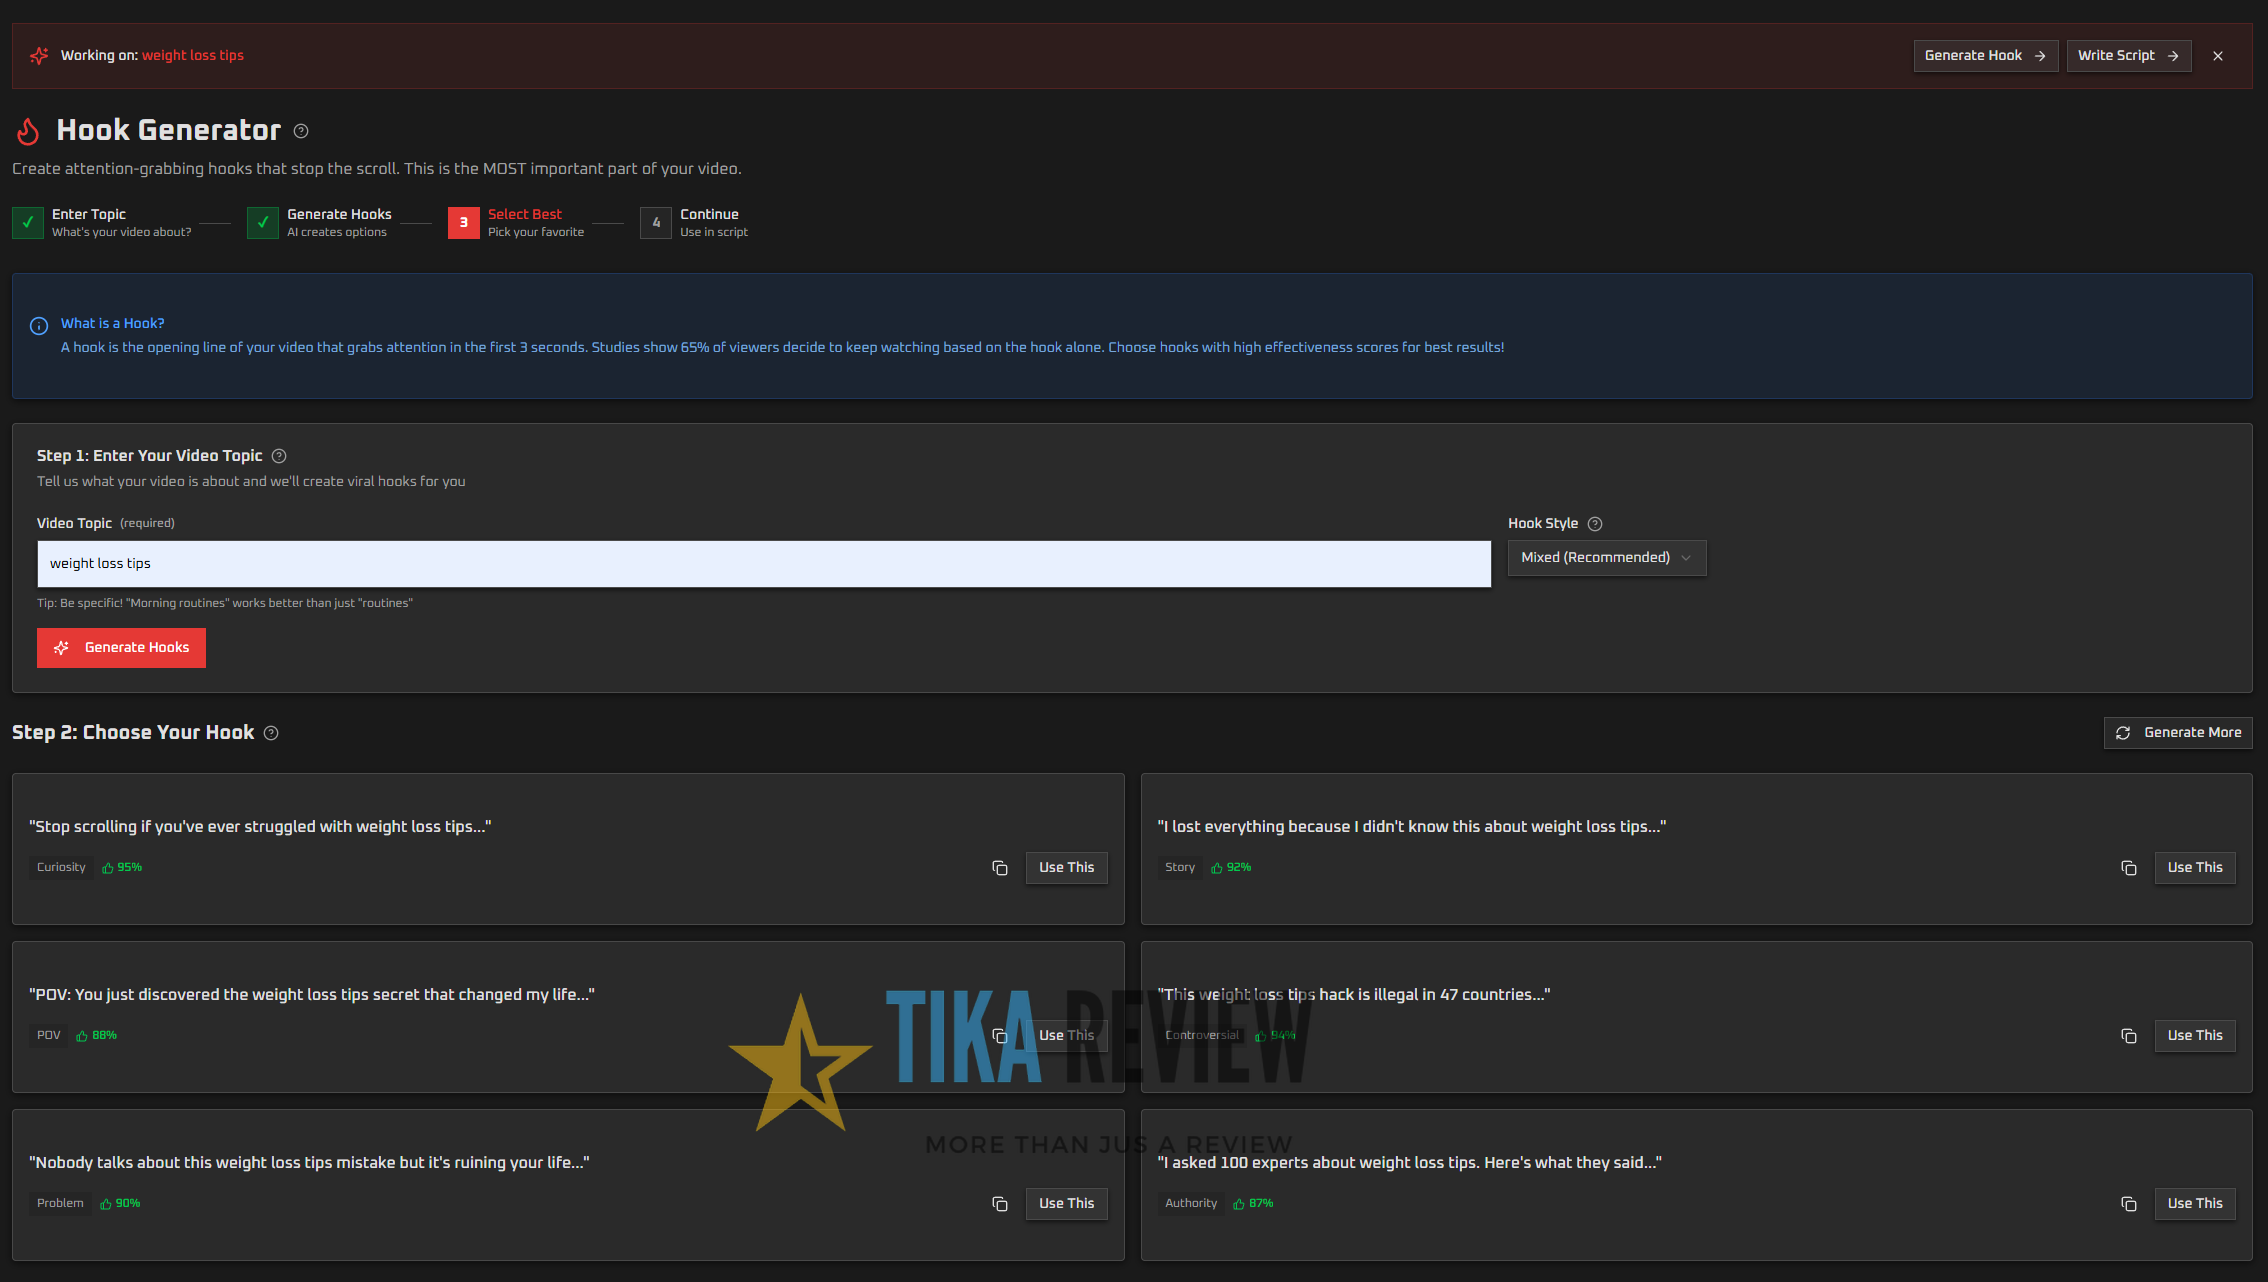2268x1282 pixels.
Task: Copy the 'I lost everything' hook
Action: pyautogui.click(x=2128, y=868)
